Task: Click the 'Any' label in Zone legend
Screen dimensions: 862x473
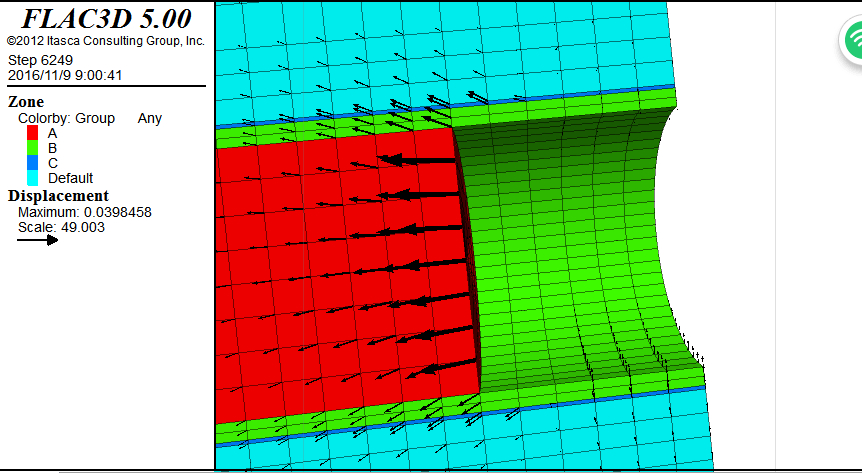Action: point(150,118)
